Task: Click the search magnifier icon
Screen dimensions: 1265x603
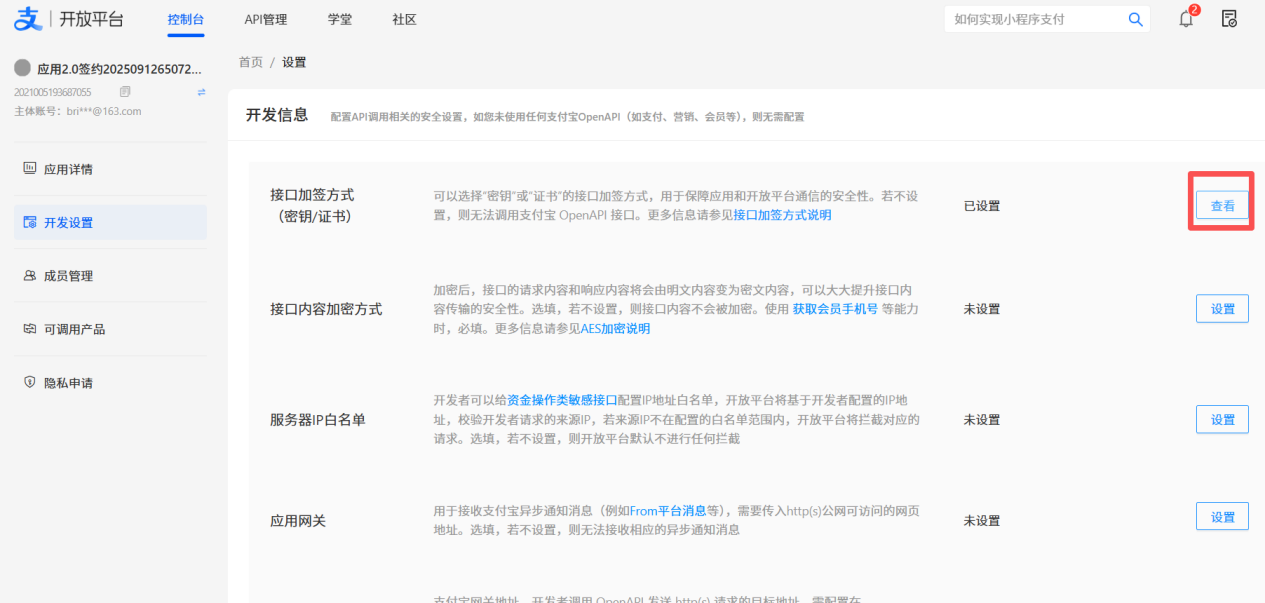Action: coord(1135,19)
